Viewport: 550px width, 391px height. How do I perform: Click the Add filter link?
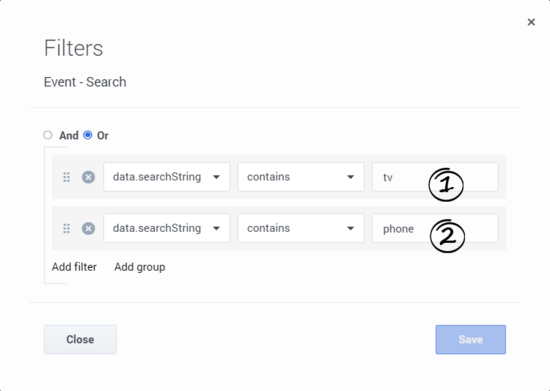coord(74,267)
